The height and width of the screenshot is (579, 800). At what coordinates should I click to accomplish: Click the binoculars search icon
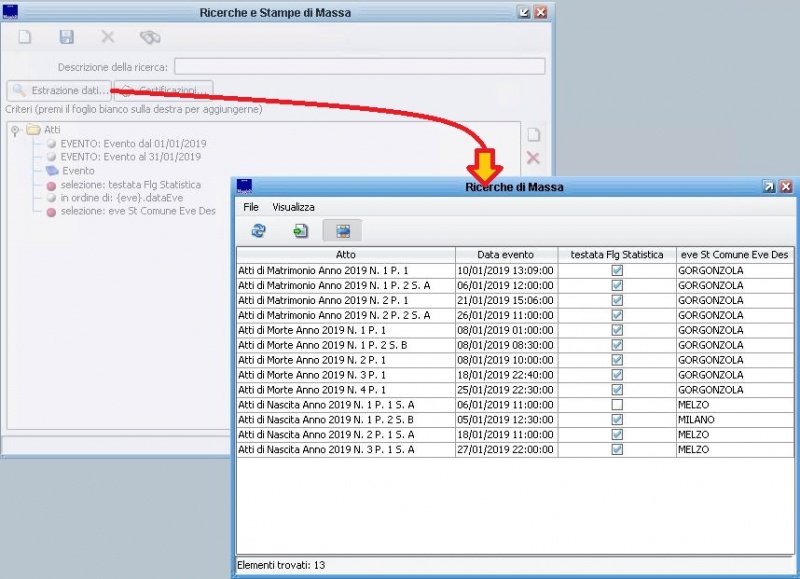(x=150, y=37)
